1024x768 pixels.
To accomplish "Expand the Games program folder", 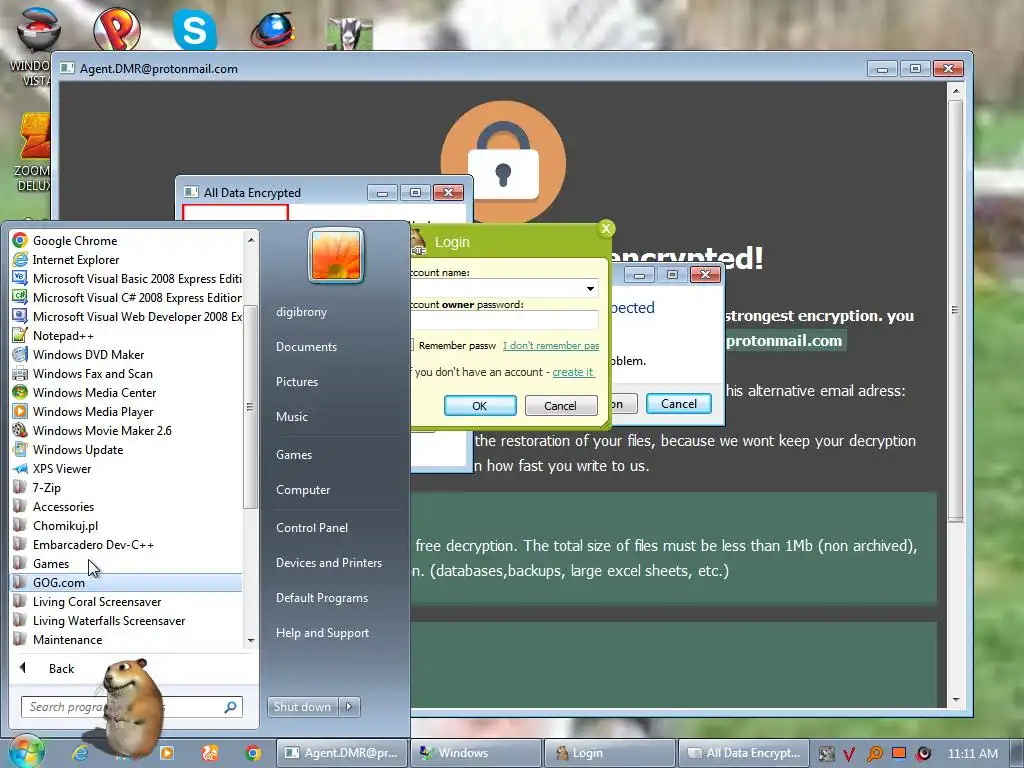I will (x=127, y=564).
